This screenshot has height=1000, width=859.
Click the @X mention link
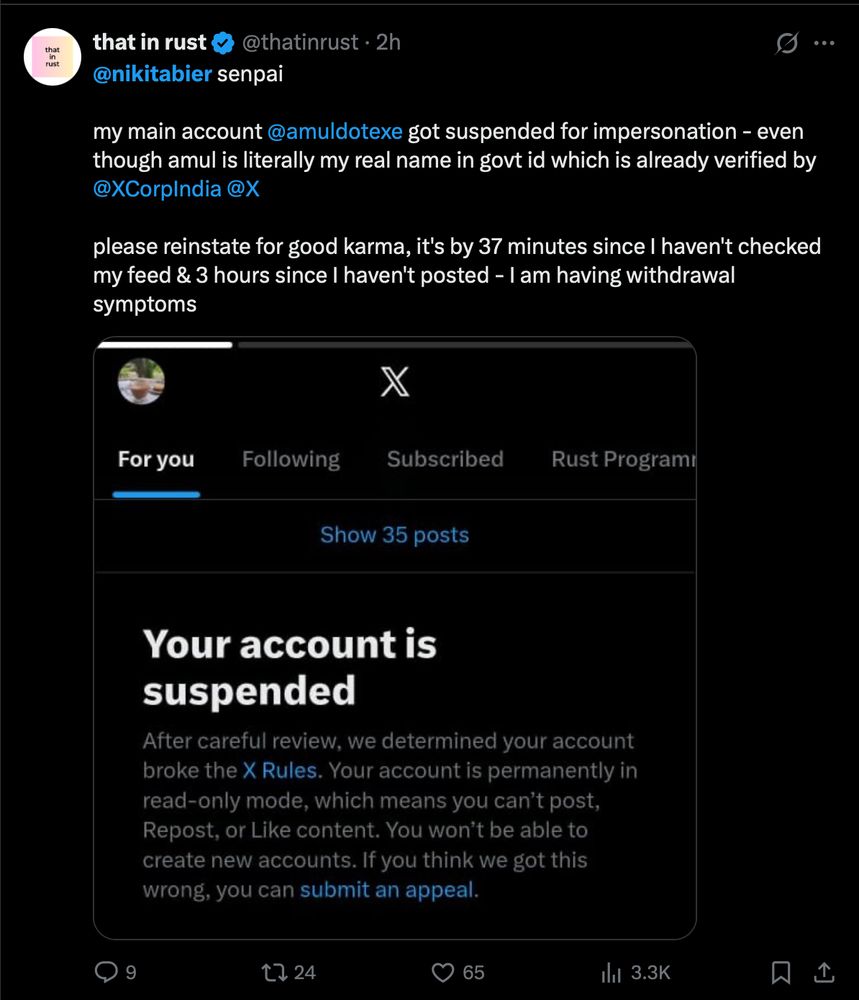(243, 189)
